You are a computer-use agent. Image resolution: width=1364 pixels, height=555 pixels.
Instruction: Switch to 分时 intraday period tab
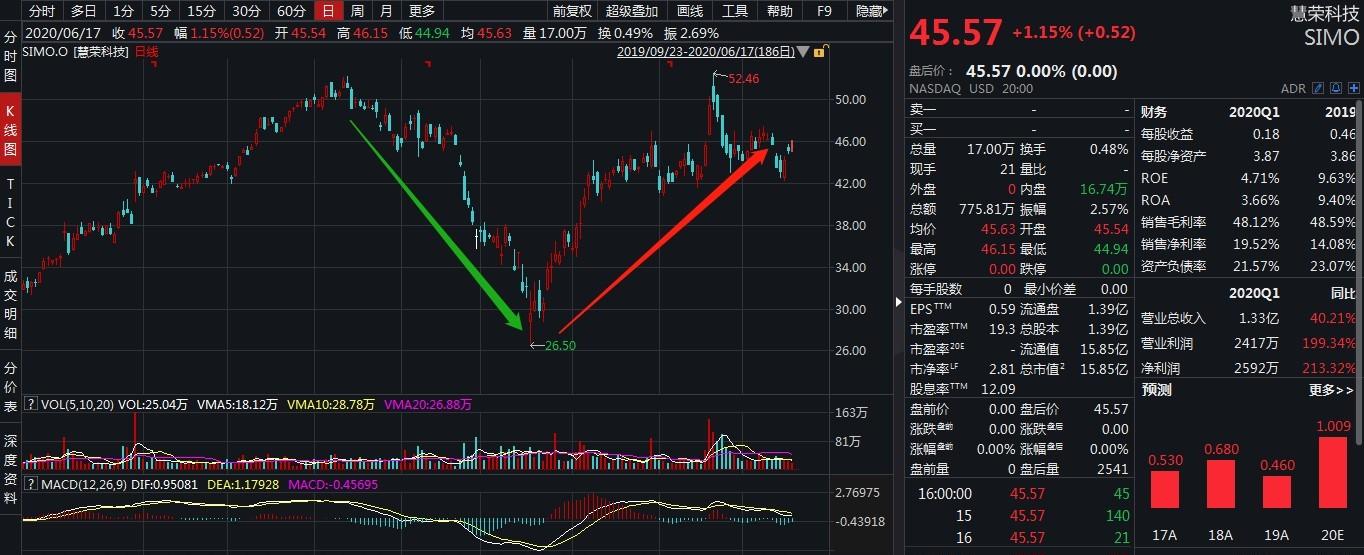point(42,11)
